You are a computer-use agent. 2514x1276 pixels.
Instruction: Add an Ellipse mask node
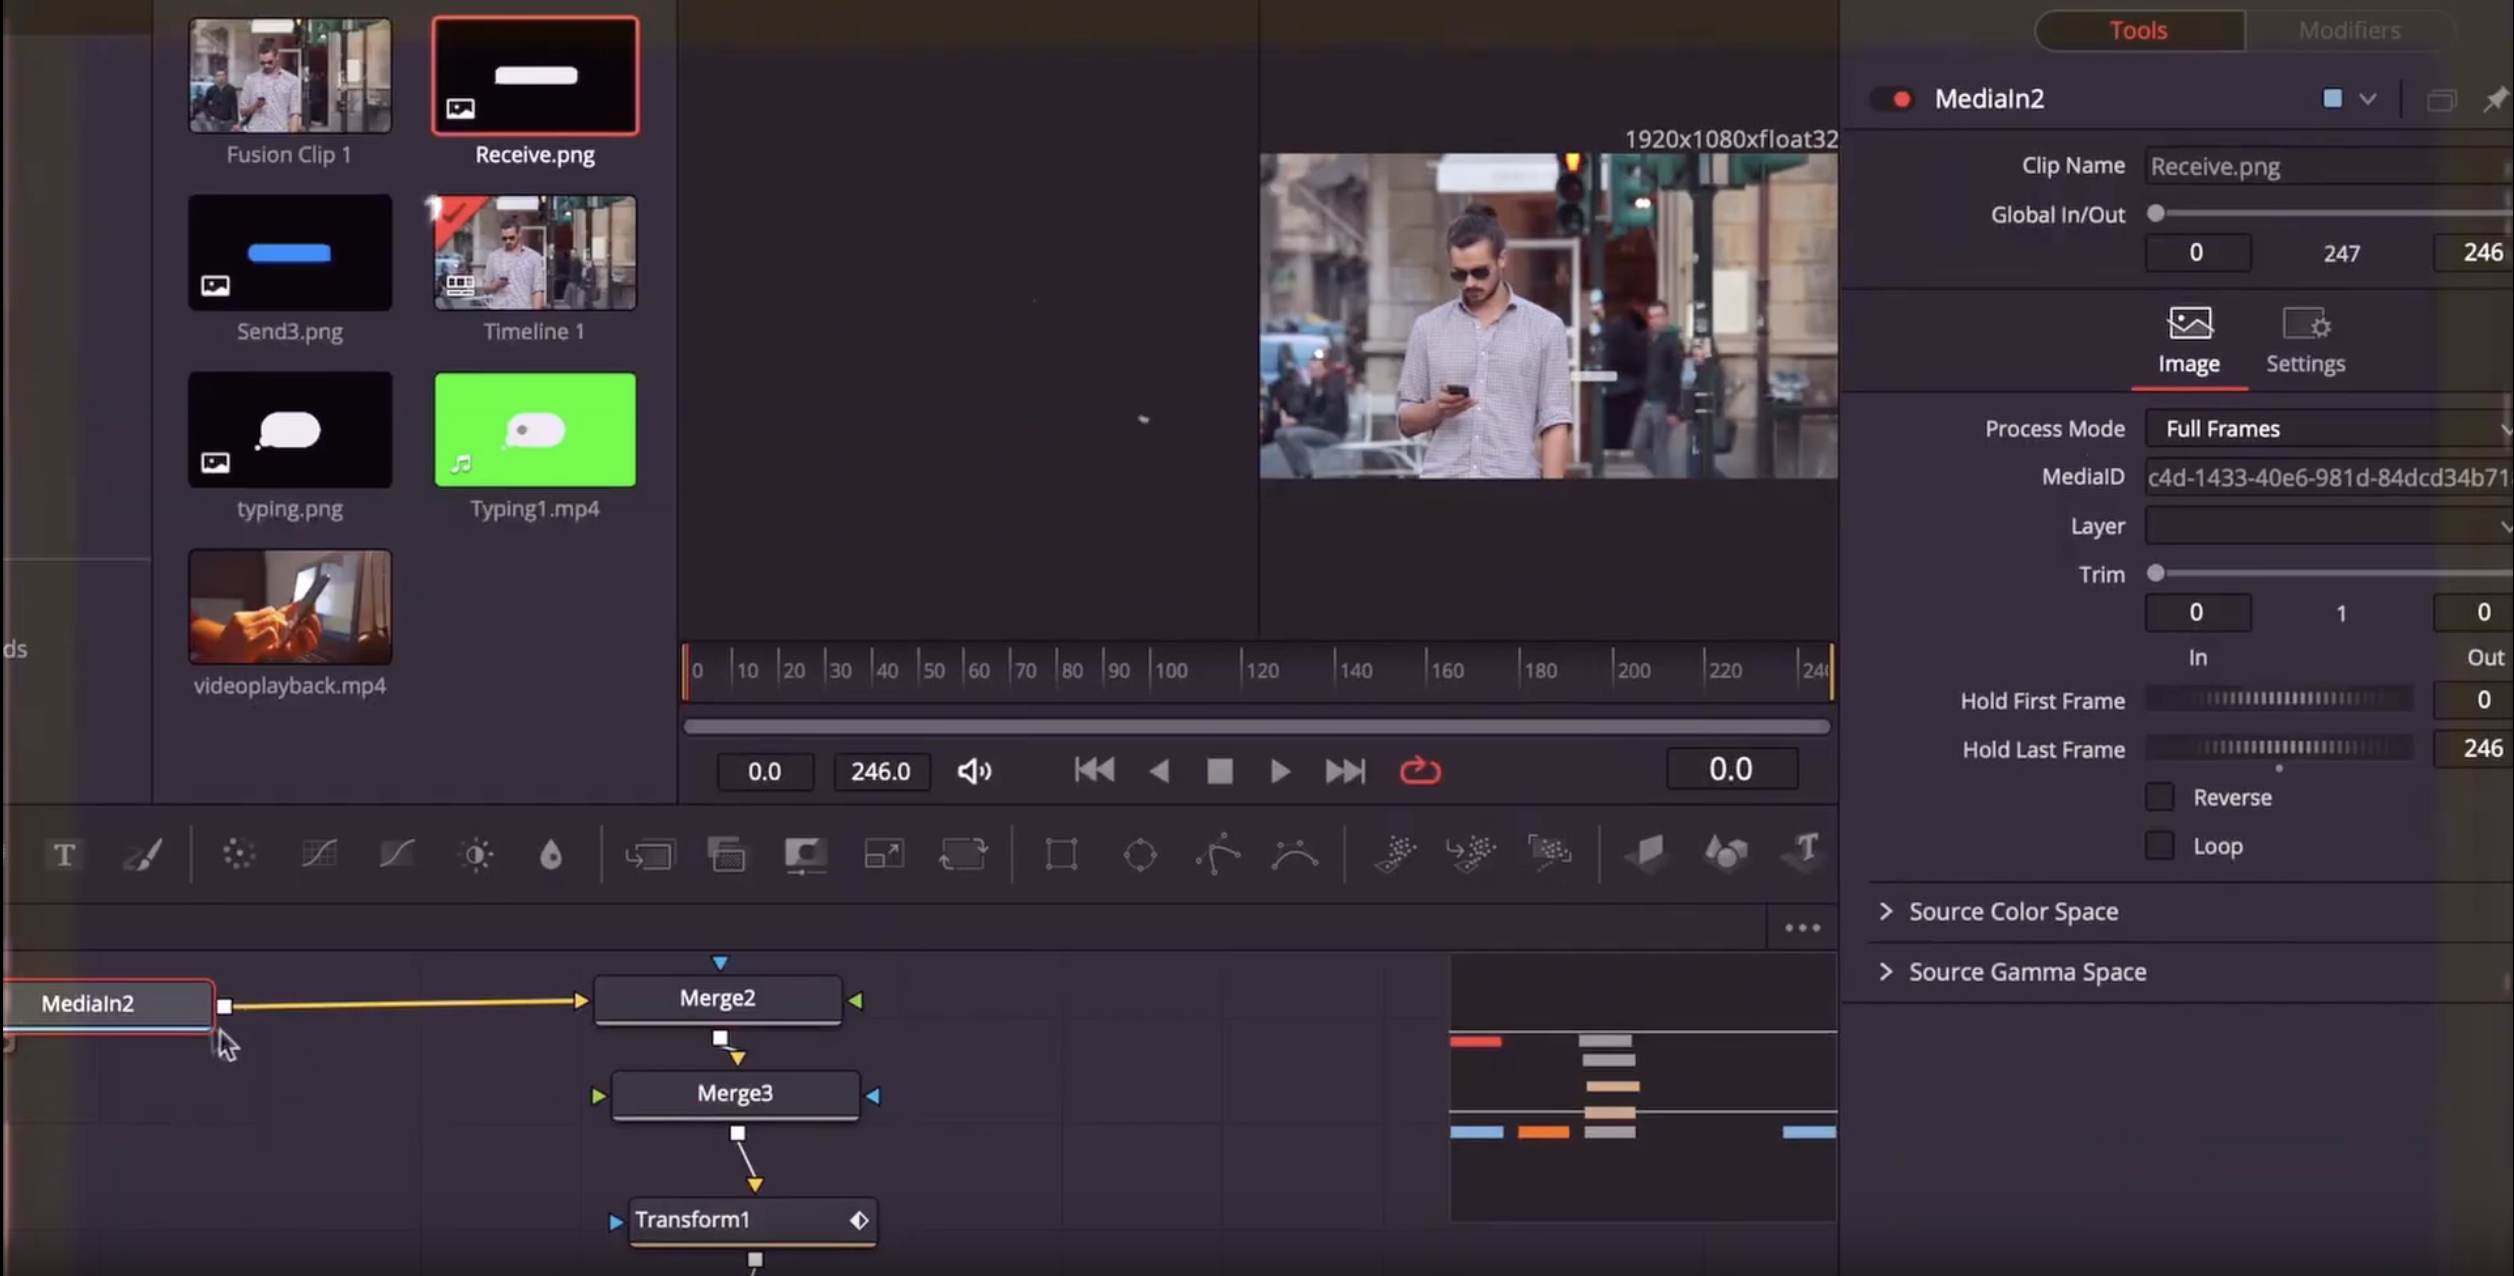pyautogui.click(x=1140, y=854)
